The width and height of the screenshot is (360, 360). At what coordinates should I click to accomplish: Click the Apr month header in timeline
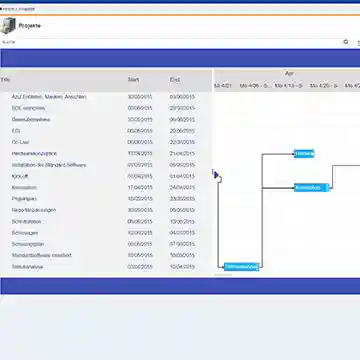point(289,73)
